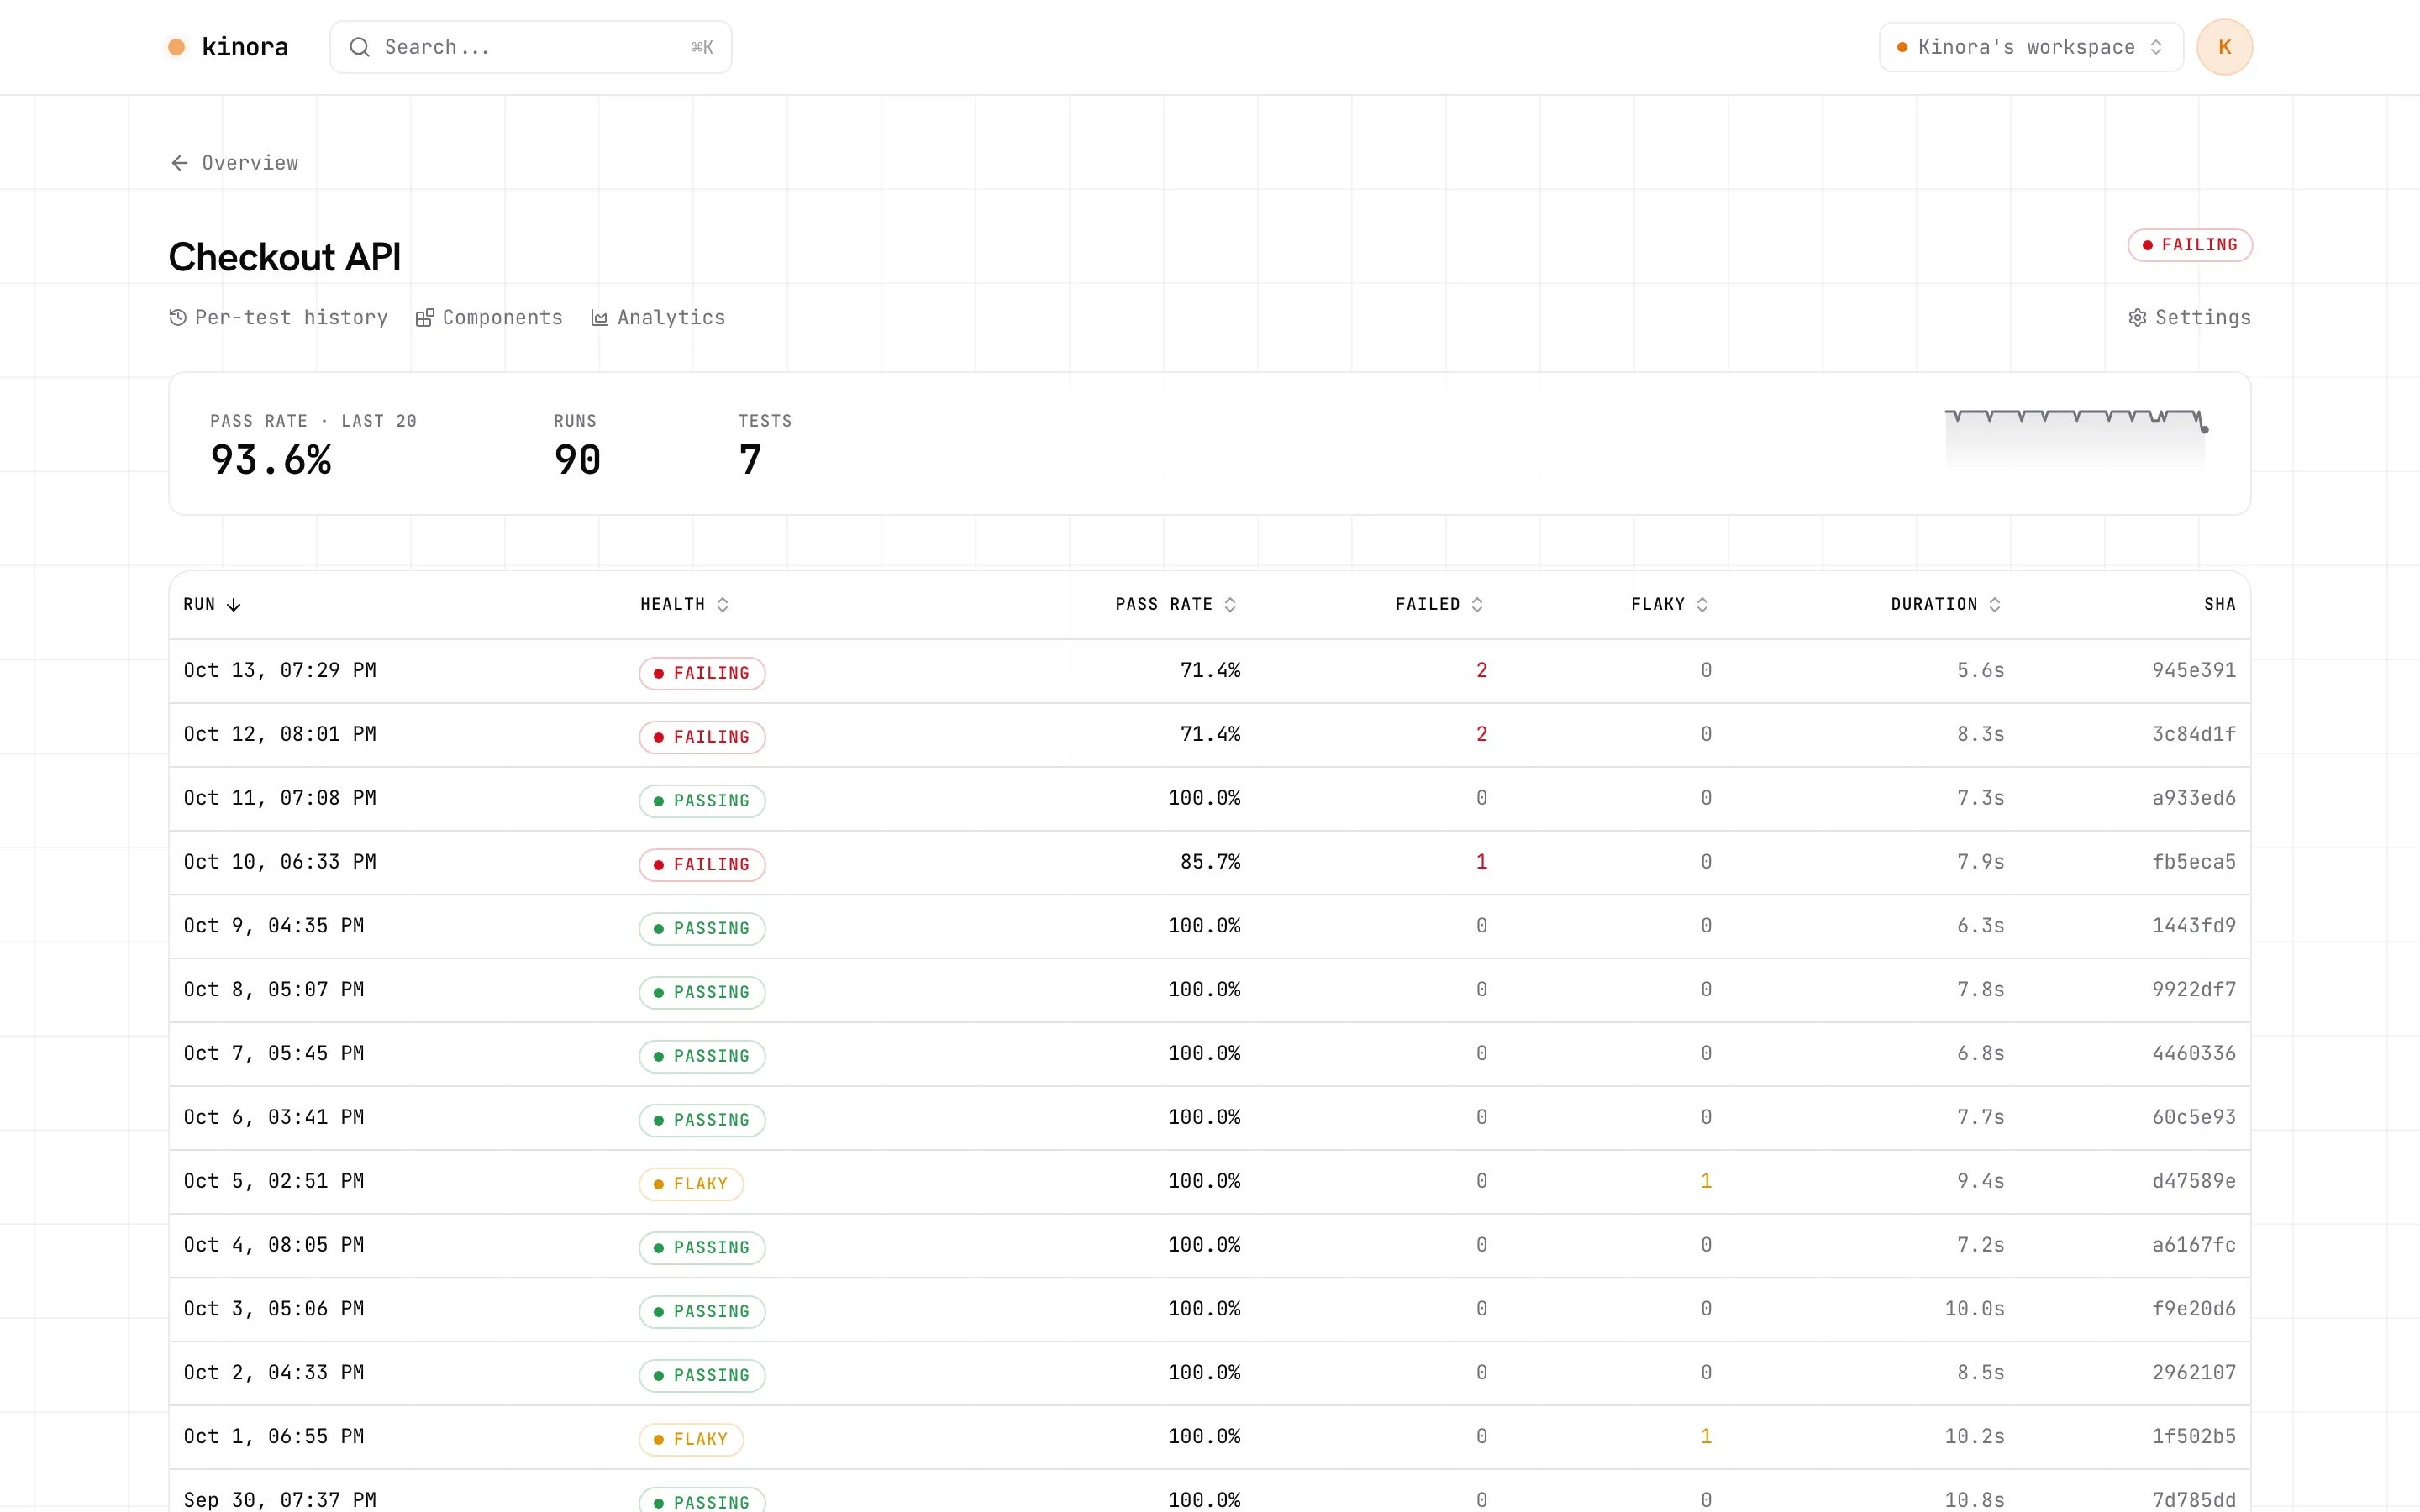Image resolution: width=2420 pixels, height=1512 pixels.
Task: Sort table by FAILED column
Action: [x=1439, y=605]
